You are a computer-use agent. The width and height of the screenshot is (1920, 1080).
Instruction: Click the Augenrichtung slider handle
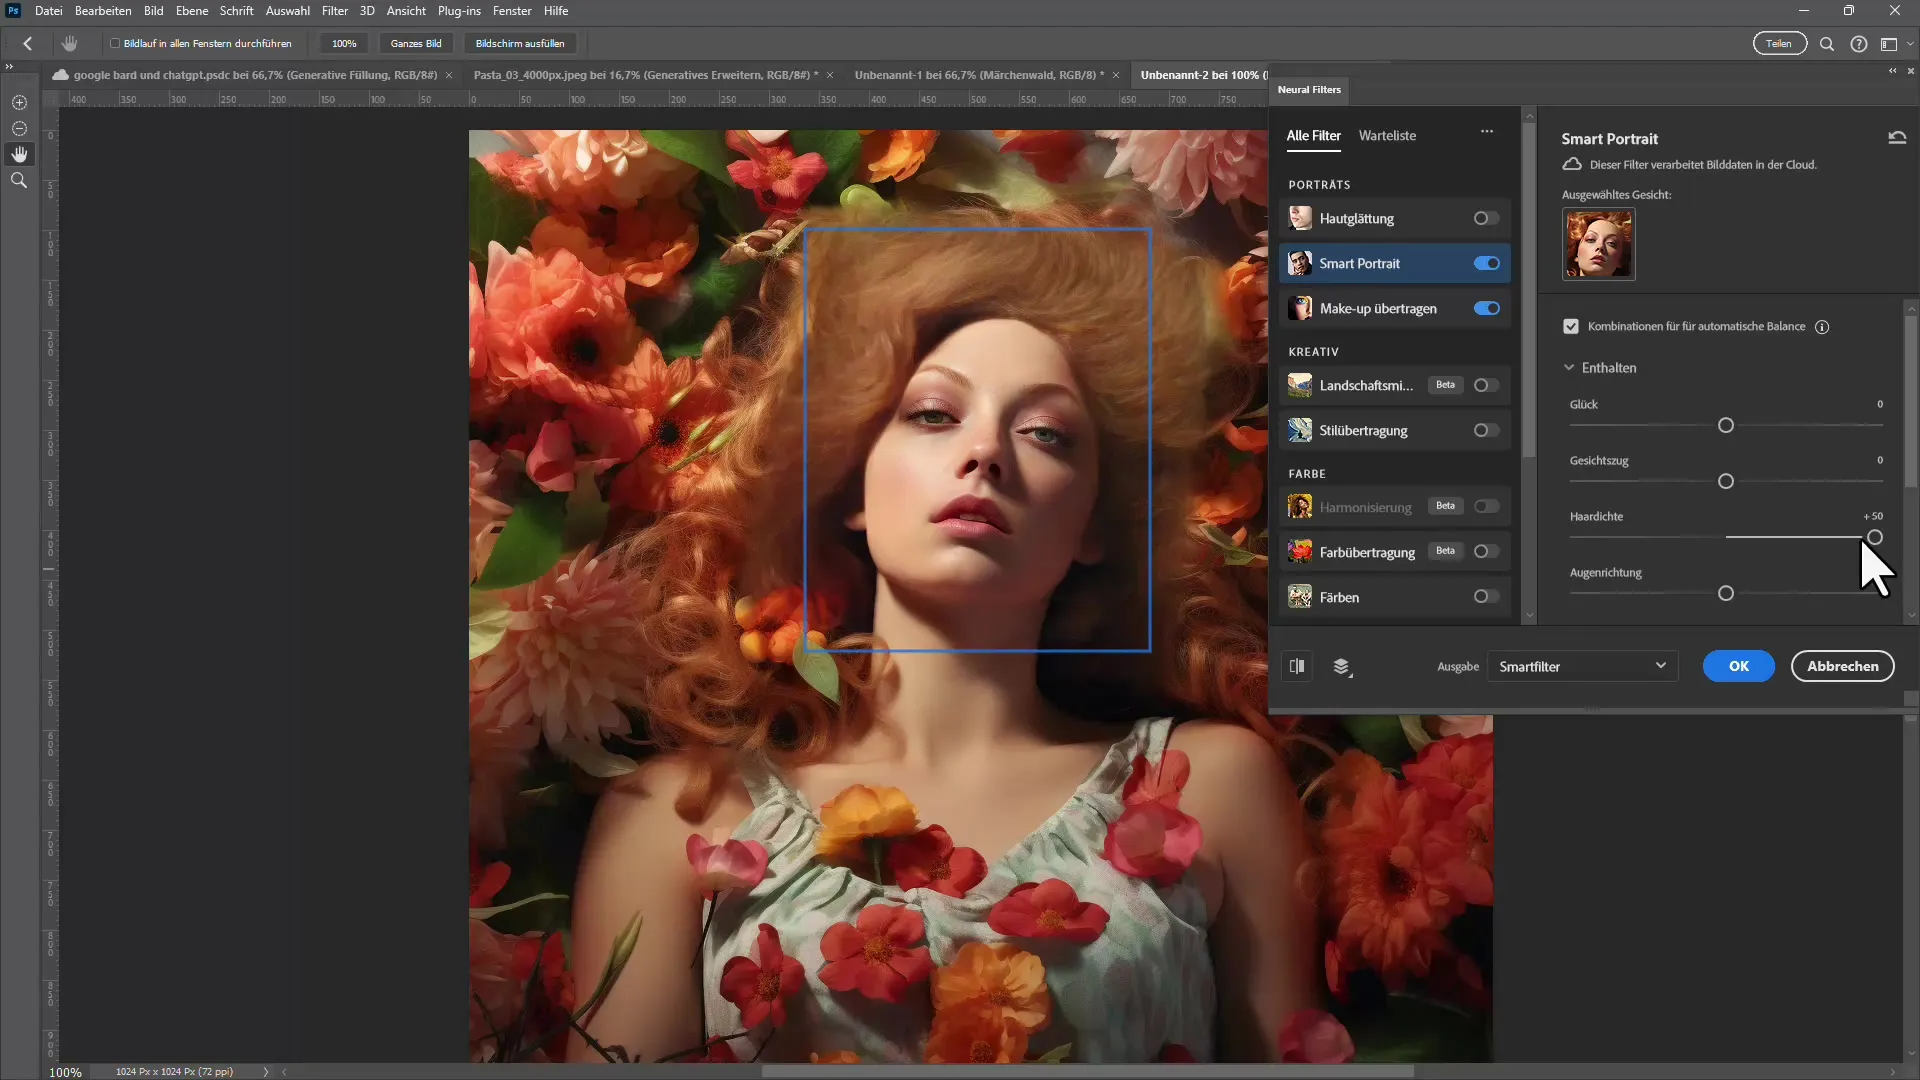click(x=1725, y=594)
